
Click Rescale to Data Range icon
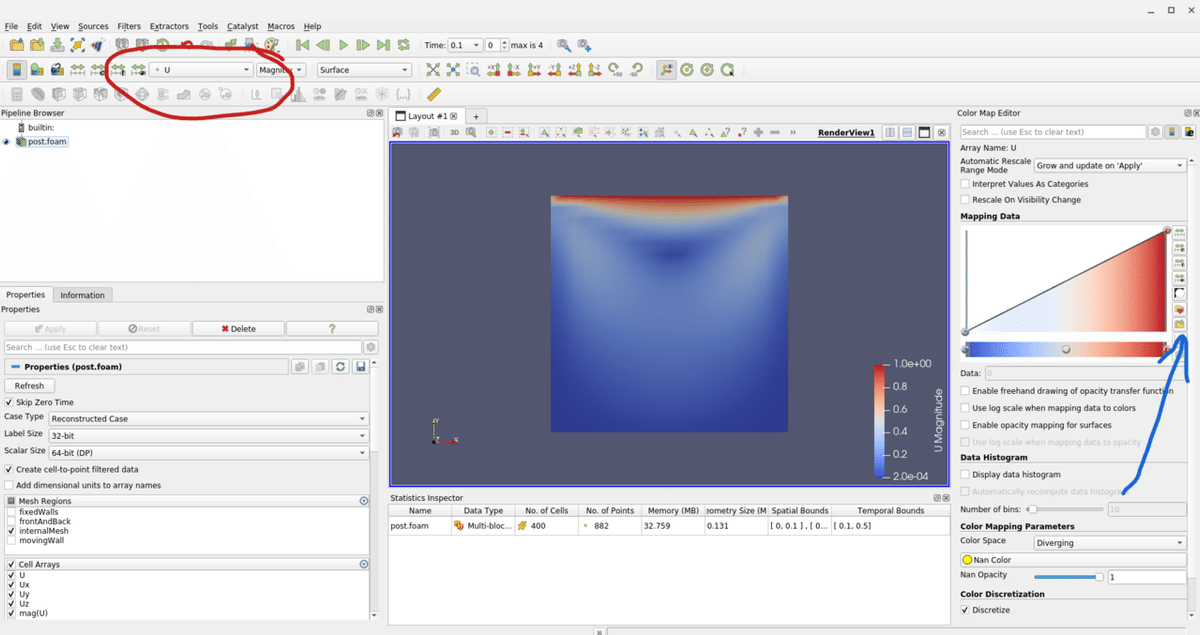[77, 70]
